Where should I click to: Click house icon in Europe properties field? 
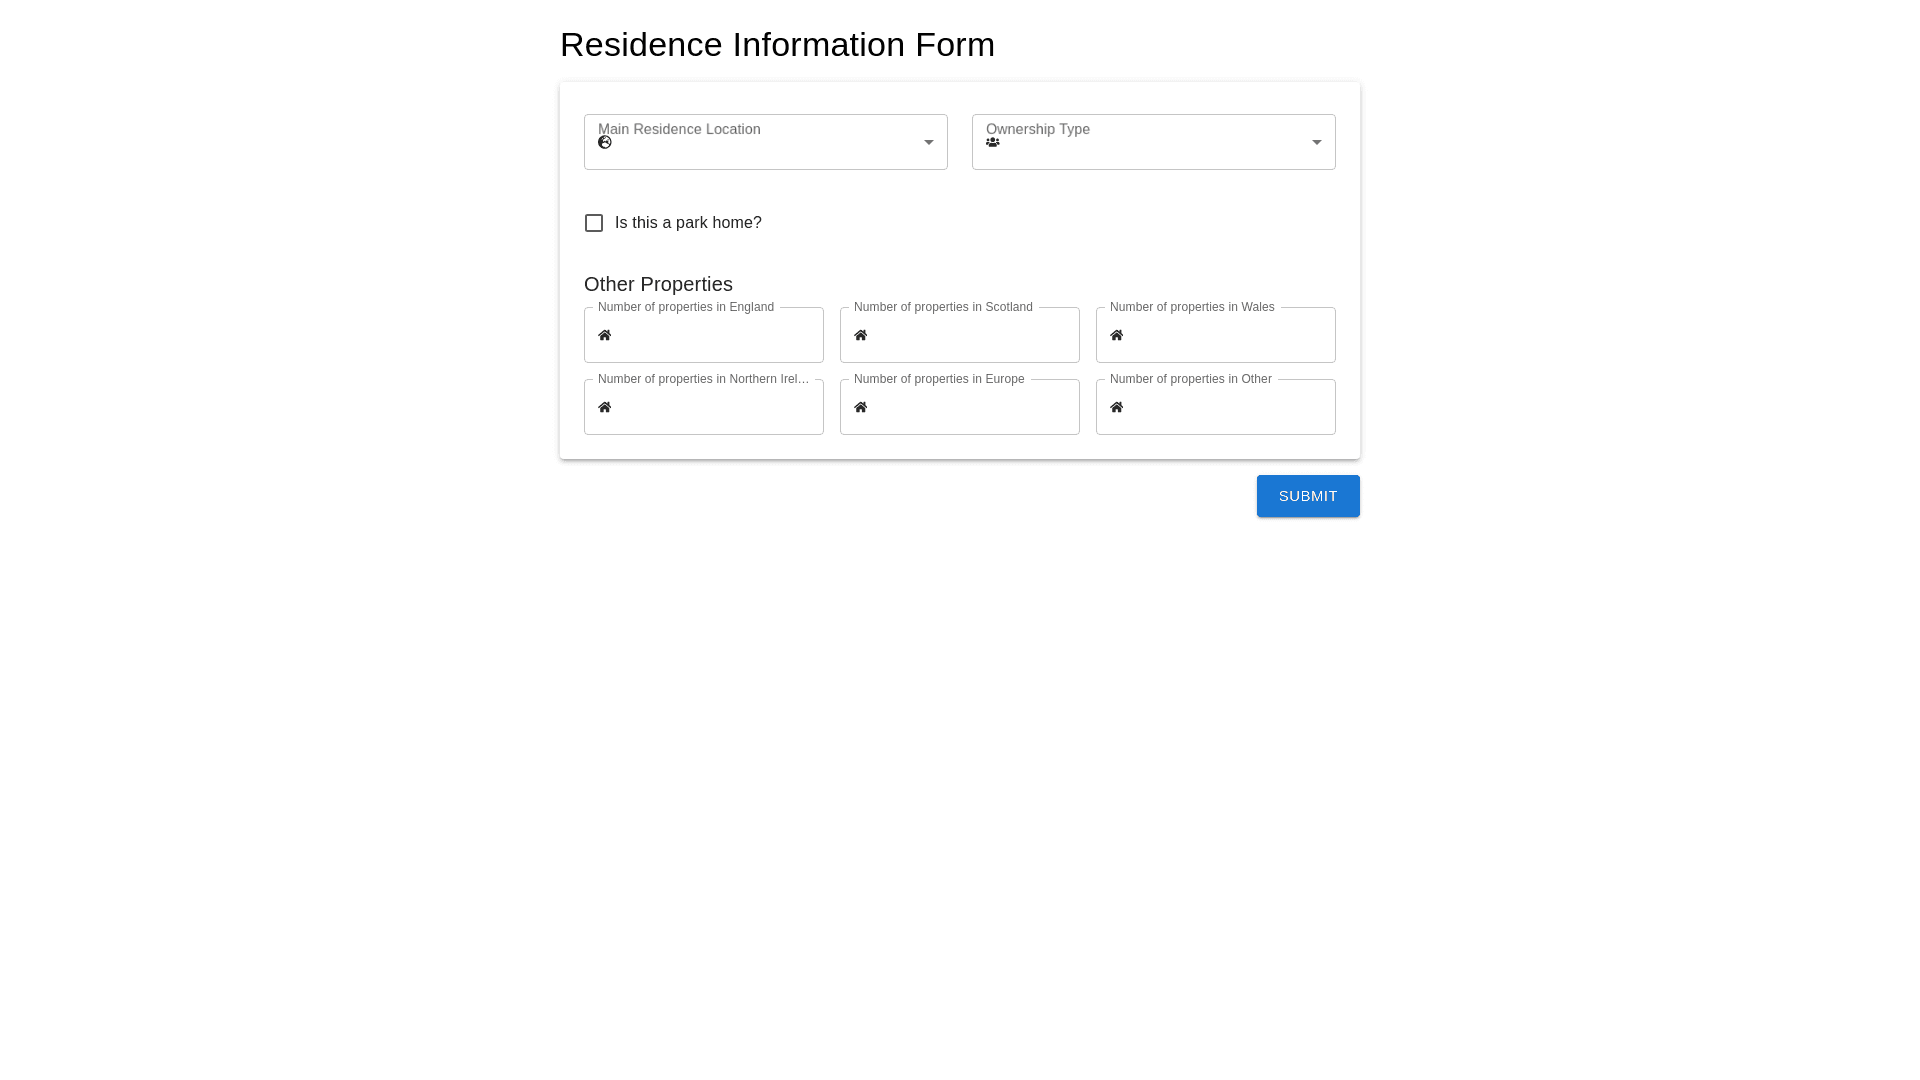[x=861, y=407]
